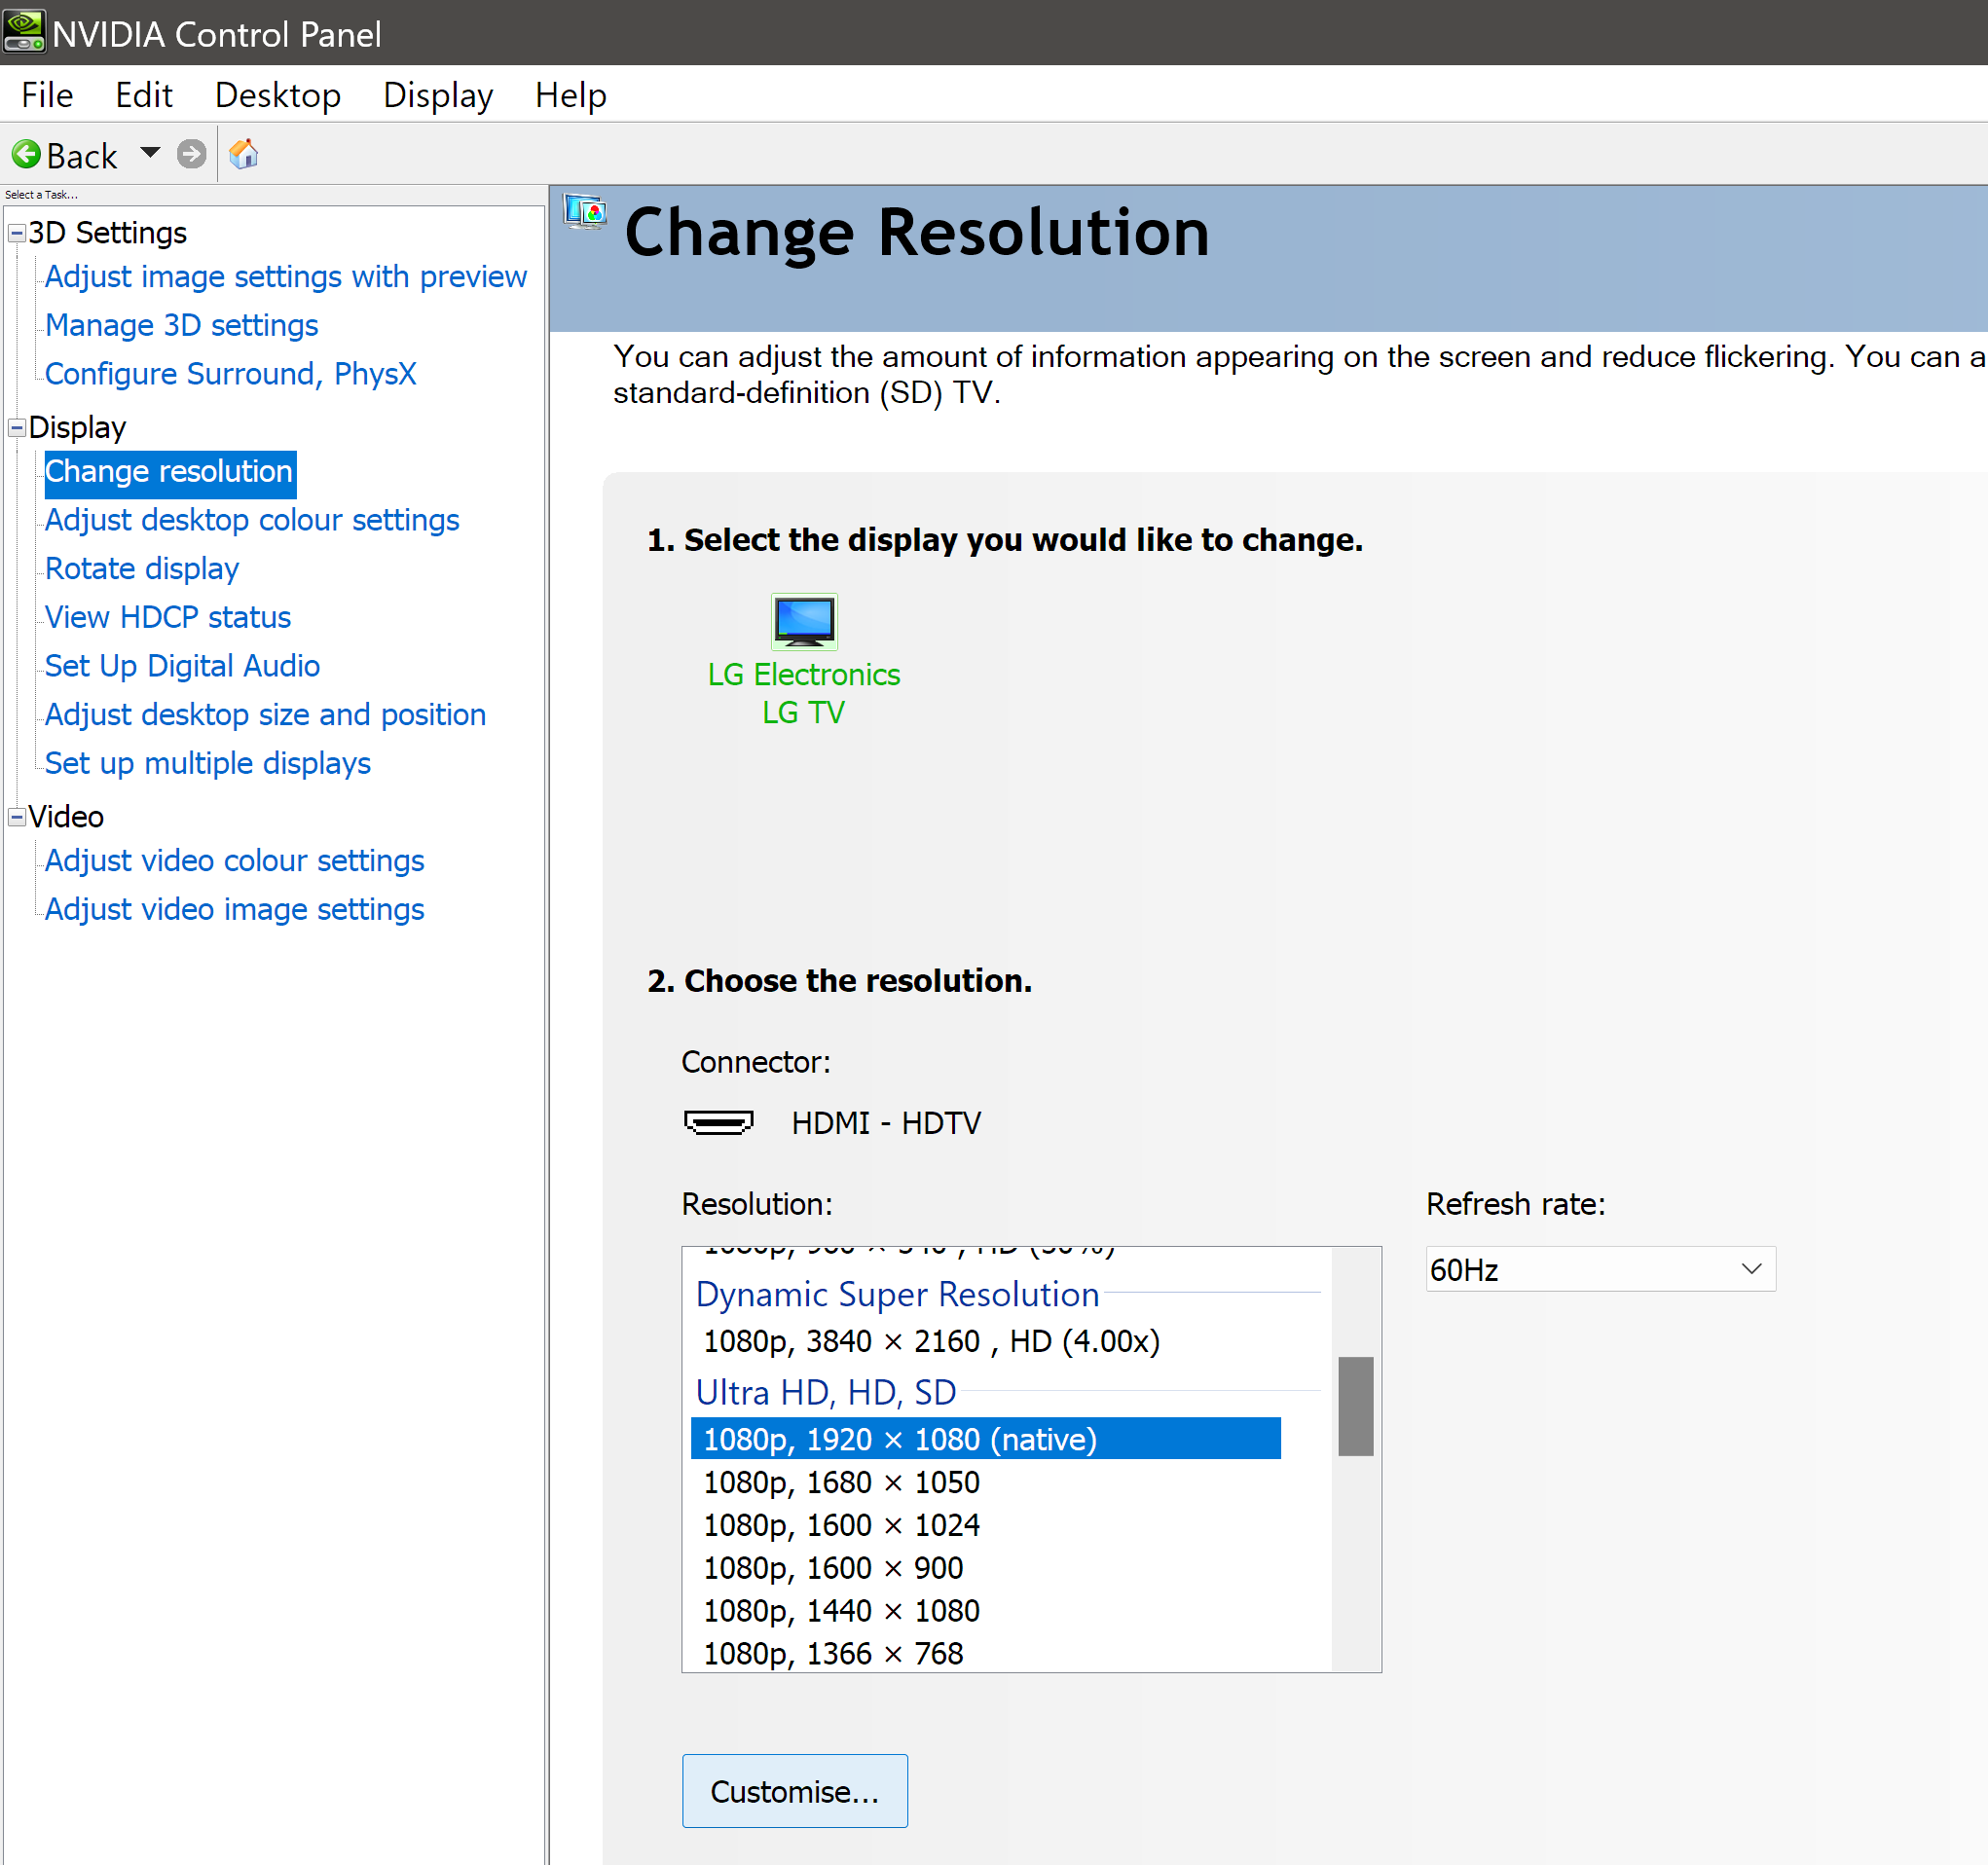
Task: Click the Change Resolution header icon
Action: 585,212
